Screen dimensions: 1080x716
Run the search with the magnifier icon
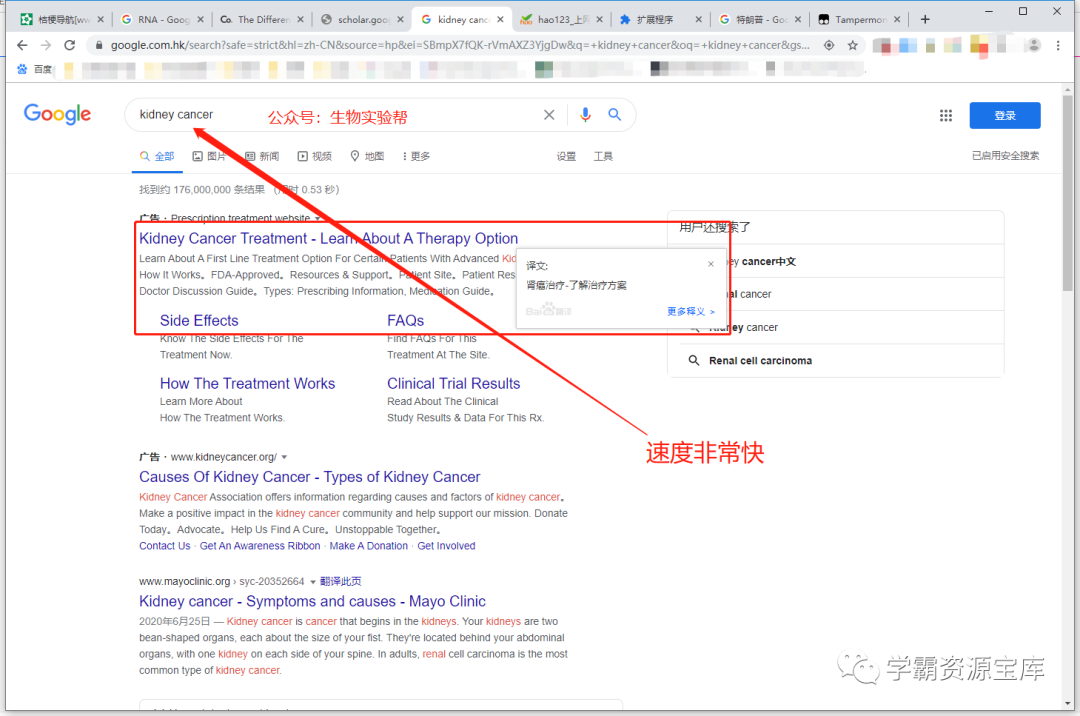(x=614, y=115)
